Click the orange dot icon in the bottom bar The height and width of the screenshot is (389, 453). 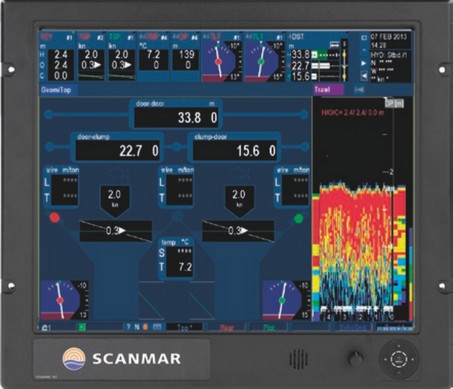click(x=145, y=327)
